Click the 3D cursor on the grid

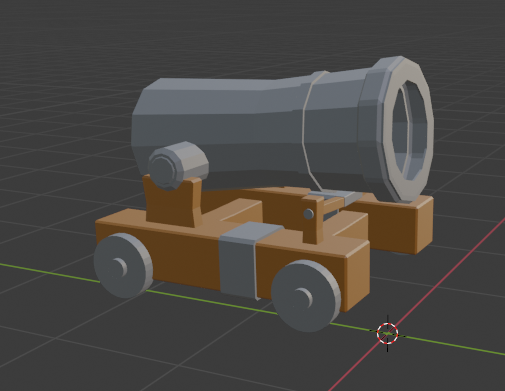(x=387, y=333)
